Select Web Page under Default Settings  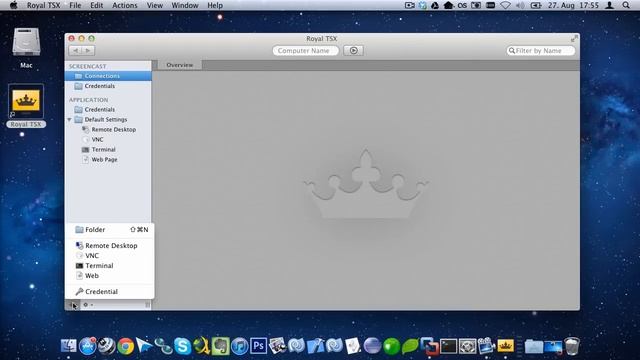pos(108,160)
